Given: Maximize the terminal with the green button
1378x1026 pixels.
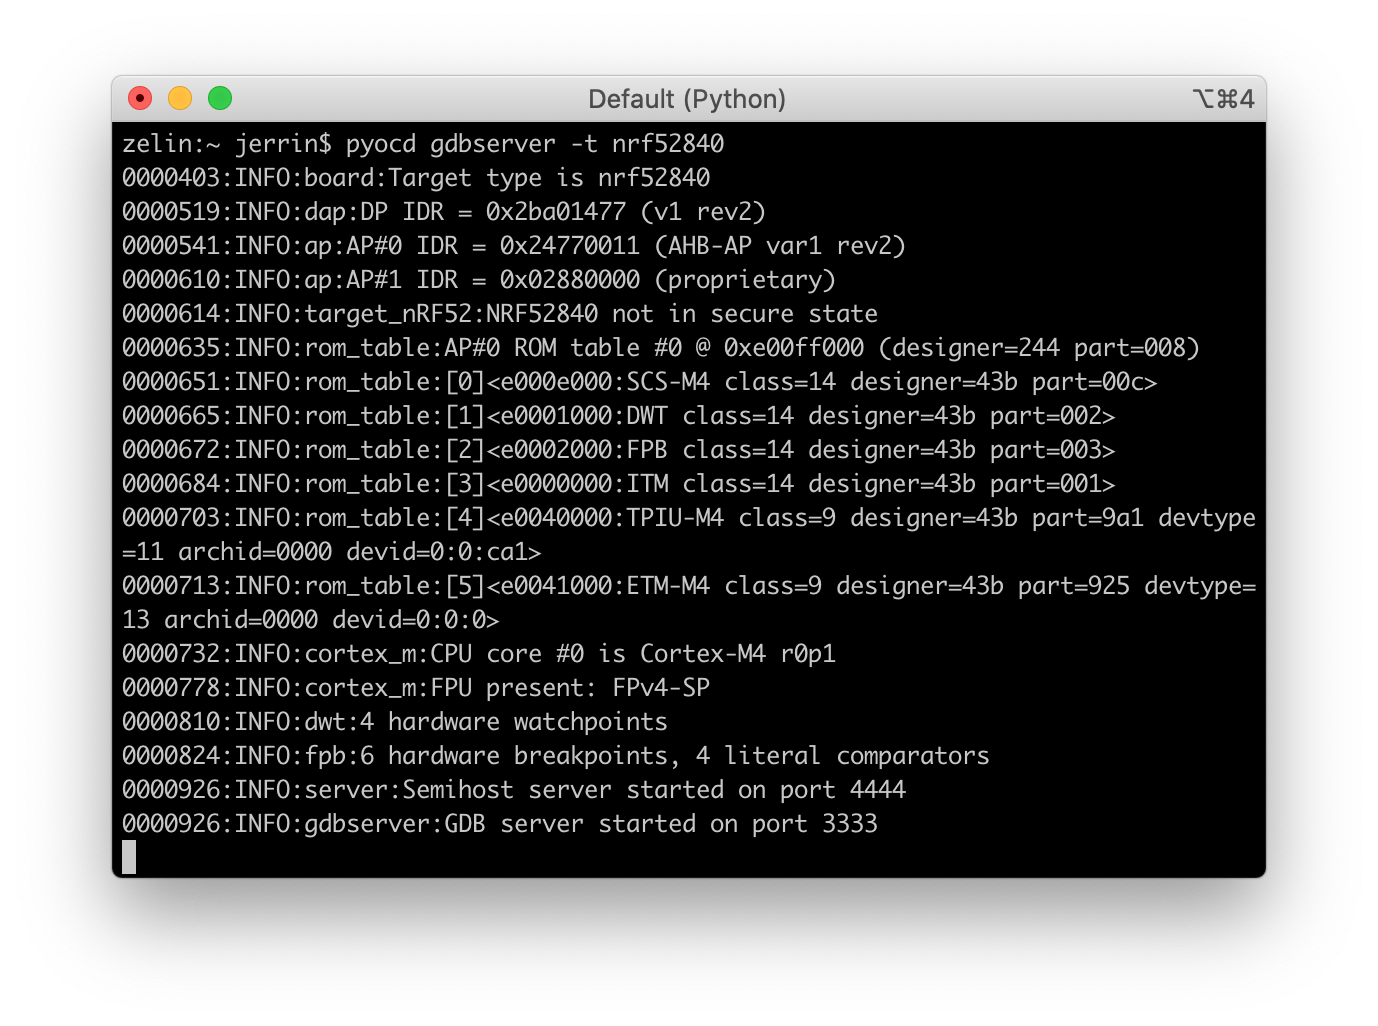Looking at the screenshot, I should [x=220, y=98].
